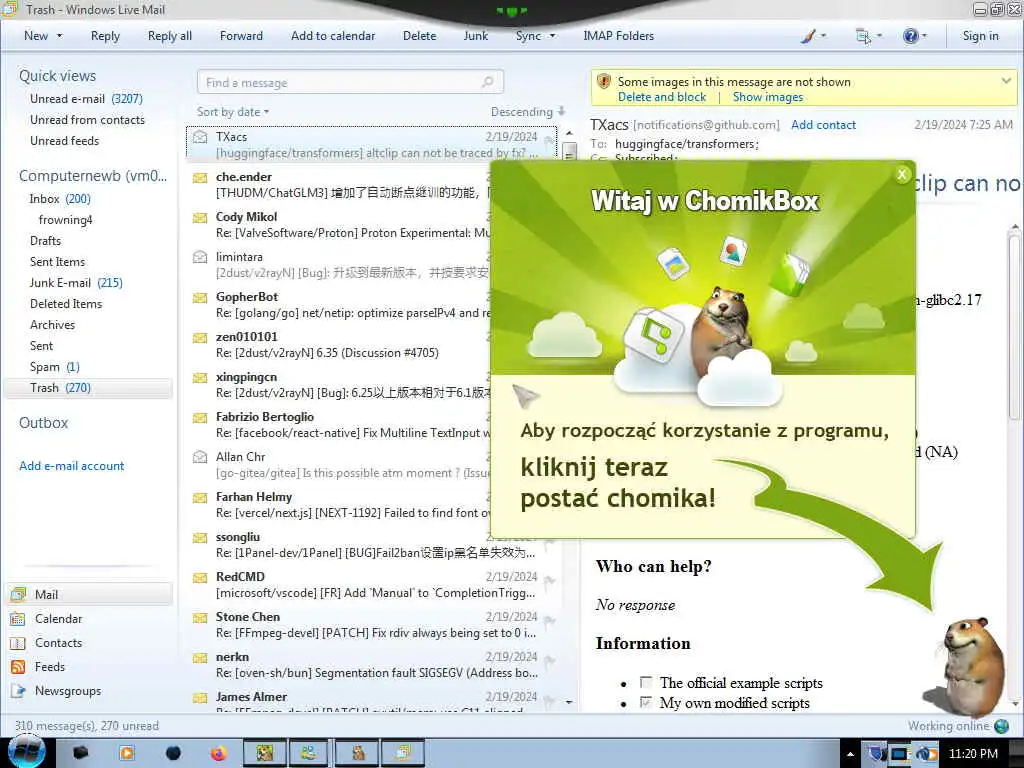Click the Sign in button
The width and height of the screenshot is (1024, 768).
980,37
